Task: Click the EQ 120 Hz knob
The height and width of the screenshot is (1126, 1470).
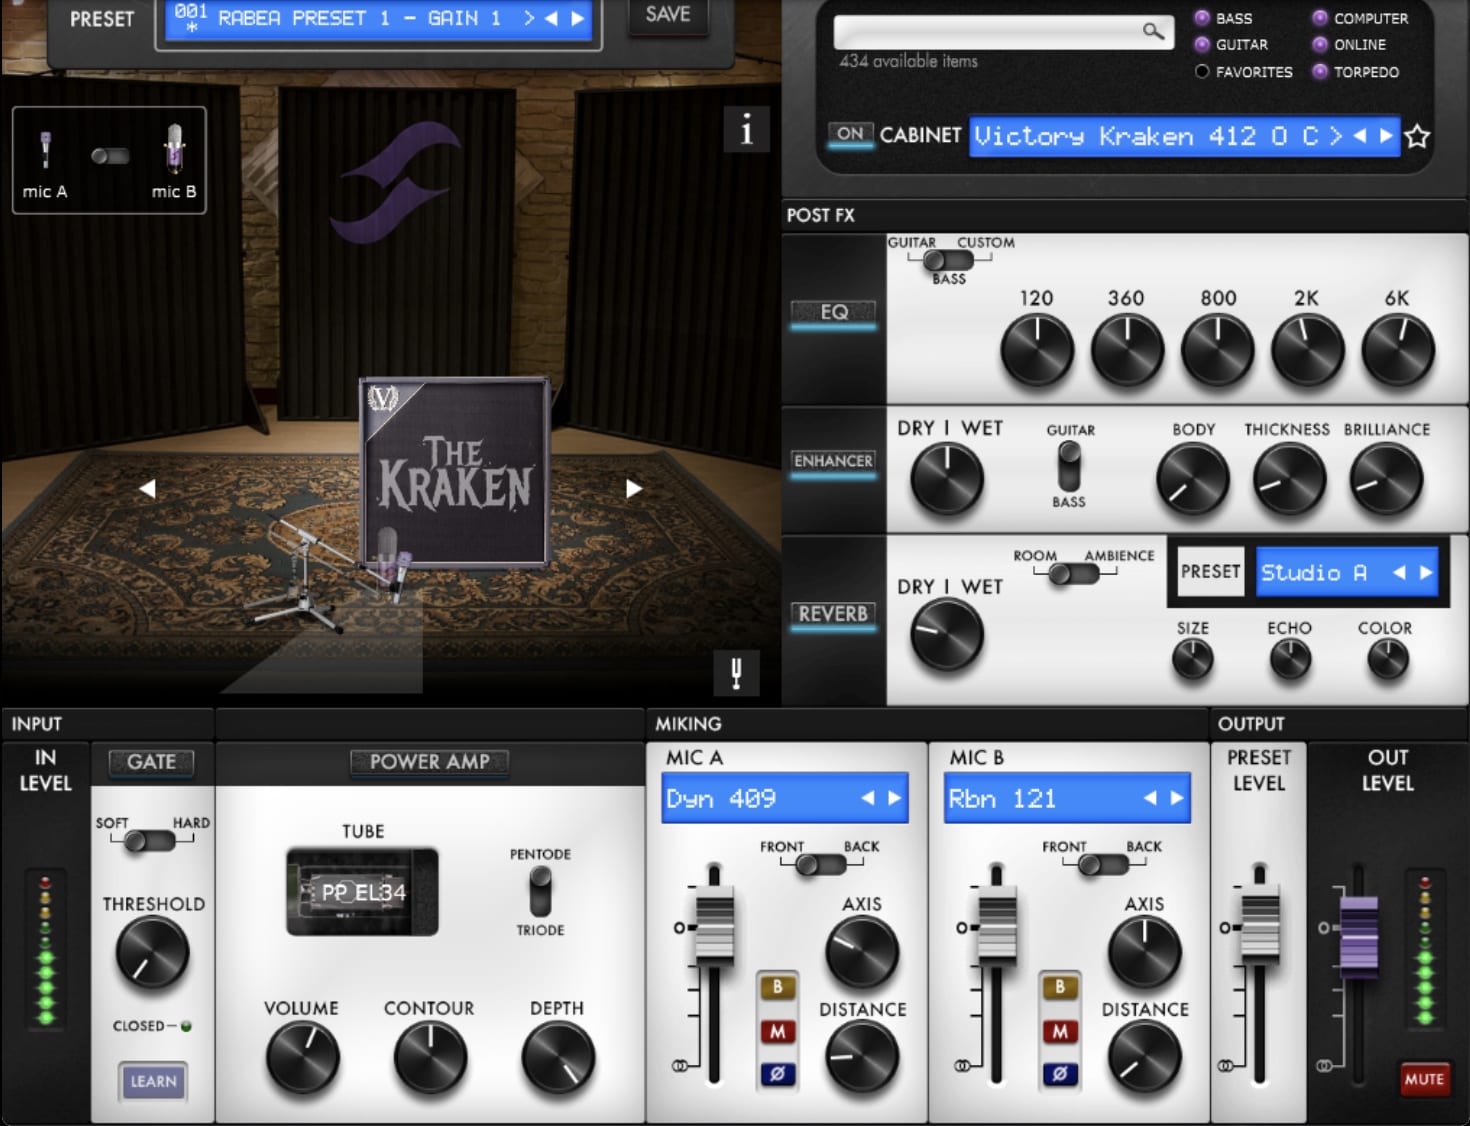Action: (1037, 350)
